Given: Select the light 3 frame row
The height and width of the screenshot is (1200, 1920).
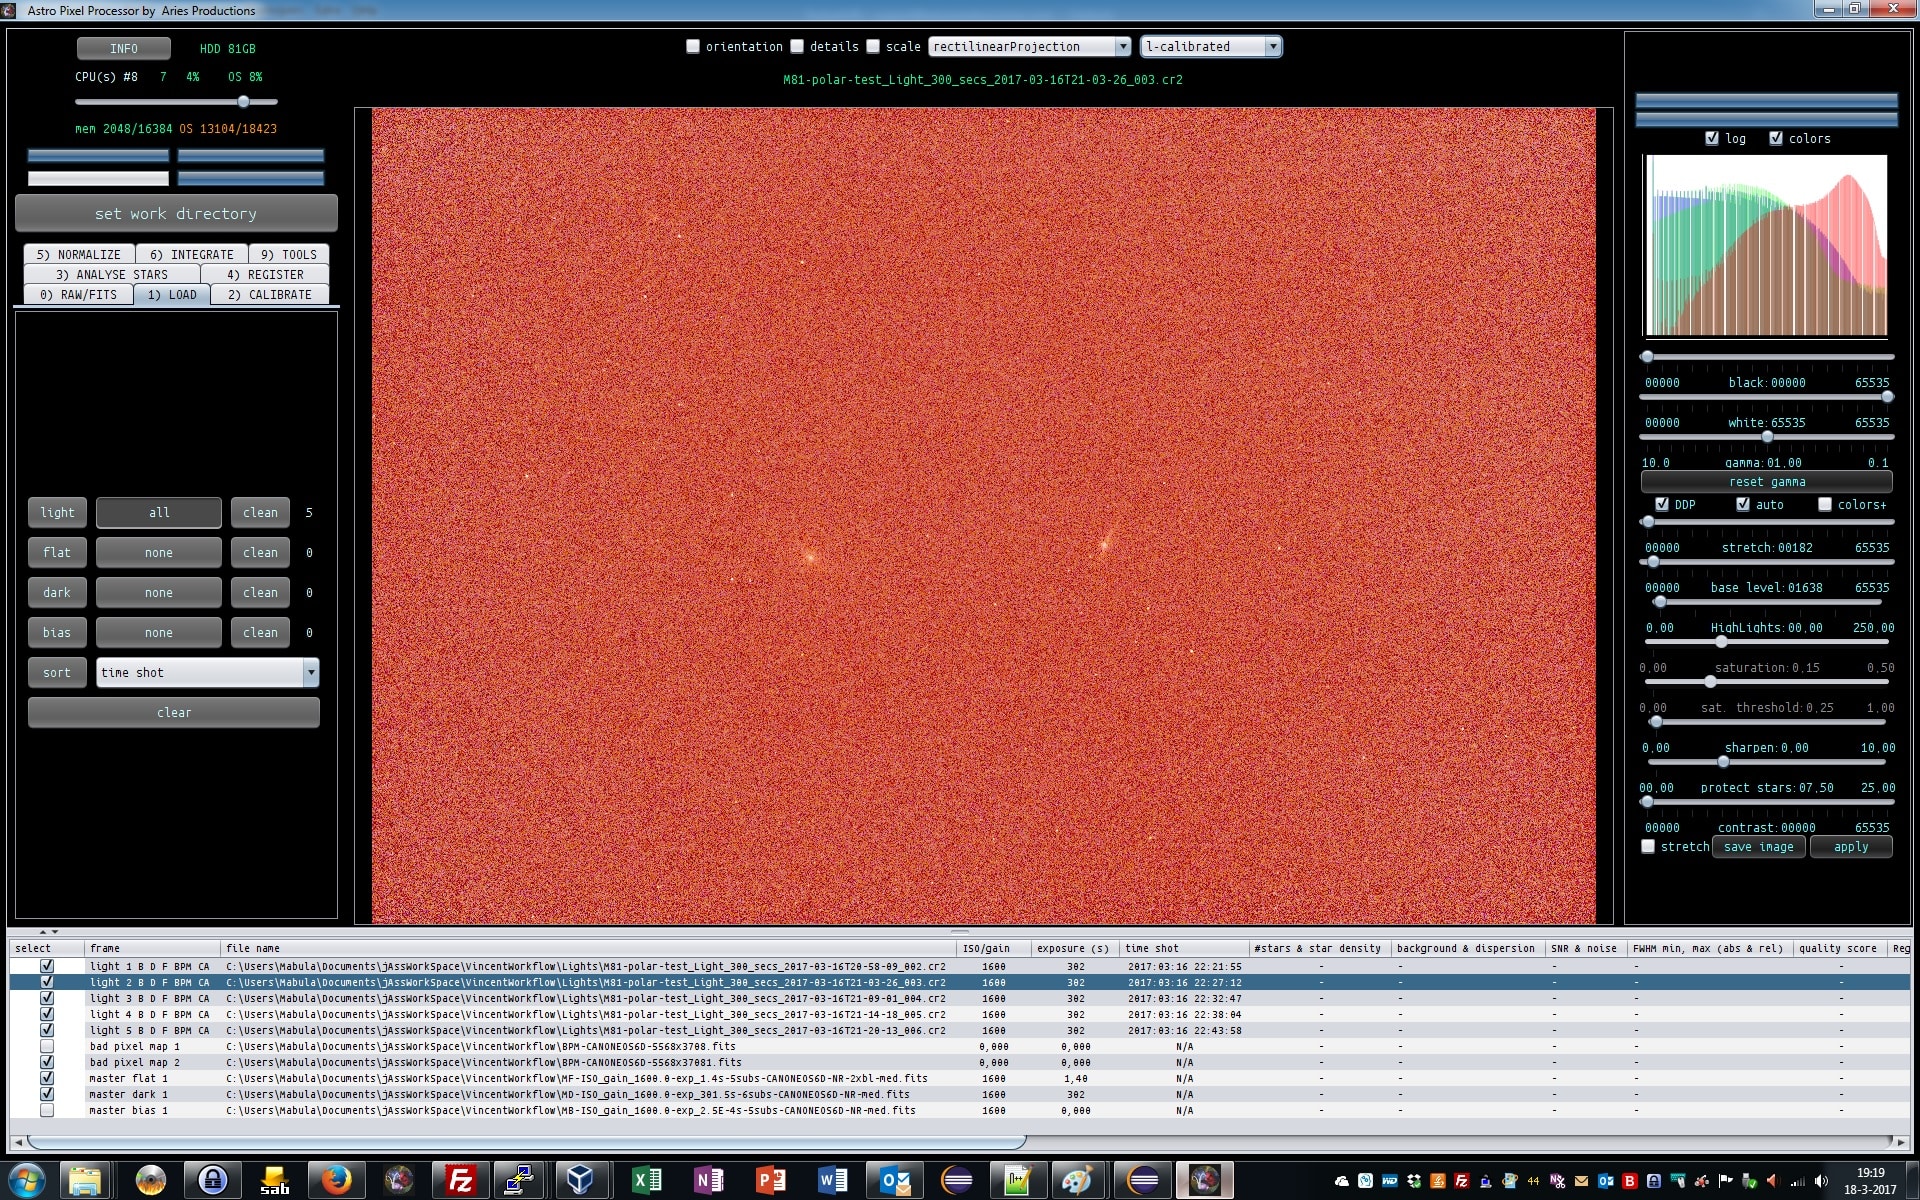Looking at the screenshot, I should point(960,998).
